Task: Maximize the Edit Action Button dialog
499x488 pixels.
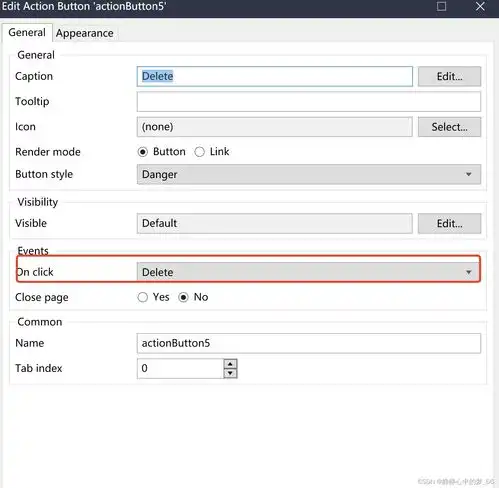Action: click(x=441, y=6)
